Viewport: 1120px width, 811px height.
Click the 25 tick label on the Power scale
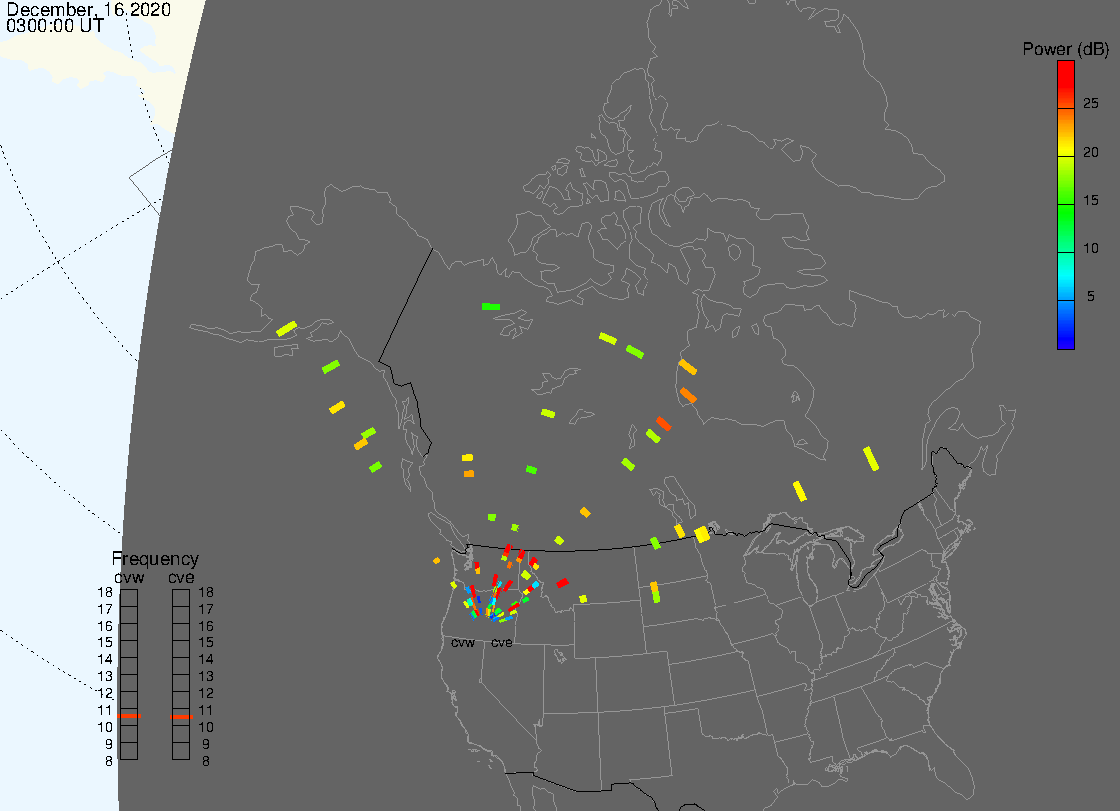point(1091,104)
